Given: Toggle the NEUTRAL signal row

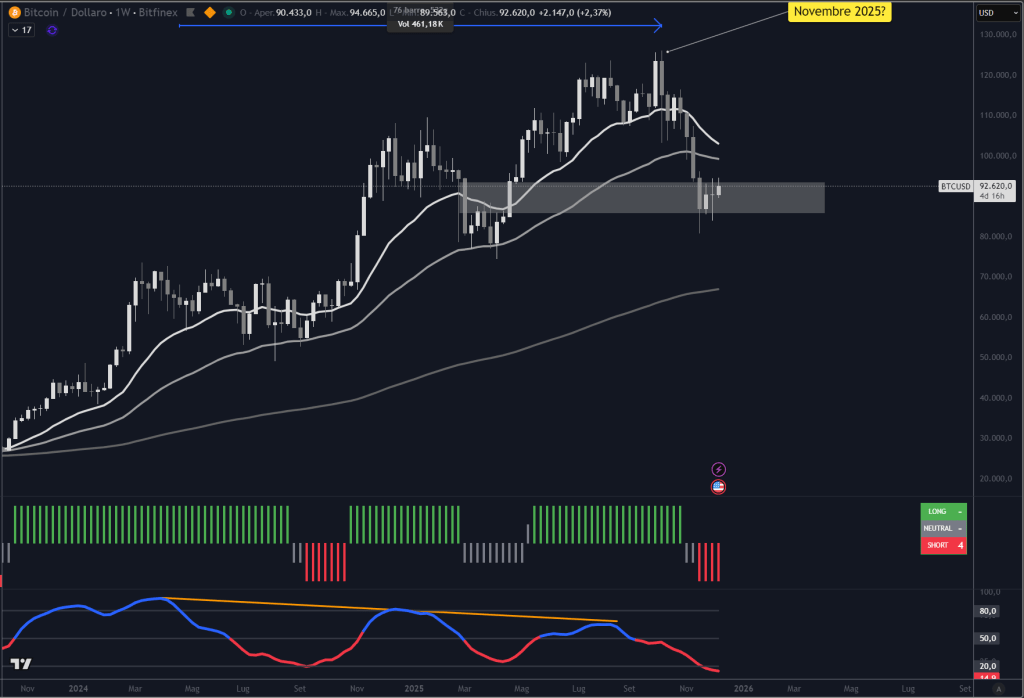Looking at the screenshot, I should [943, 528].
